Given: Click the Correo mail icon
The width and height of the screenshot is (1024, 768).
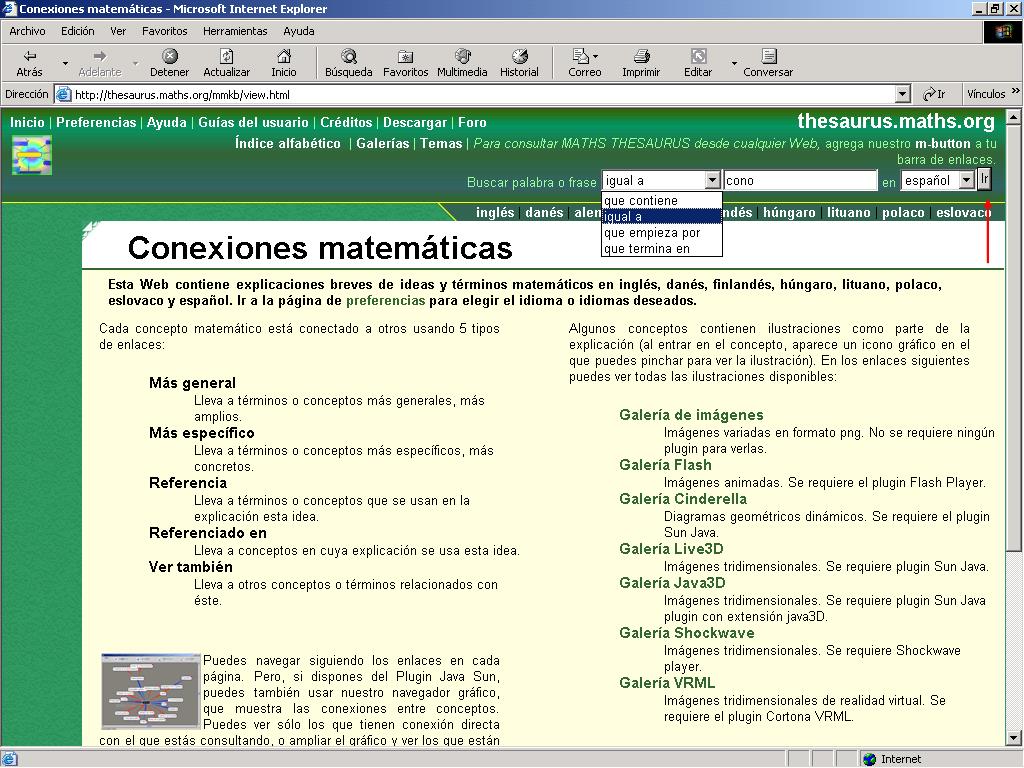Looking at the screenshot, I should click(x=580, y=57).
